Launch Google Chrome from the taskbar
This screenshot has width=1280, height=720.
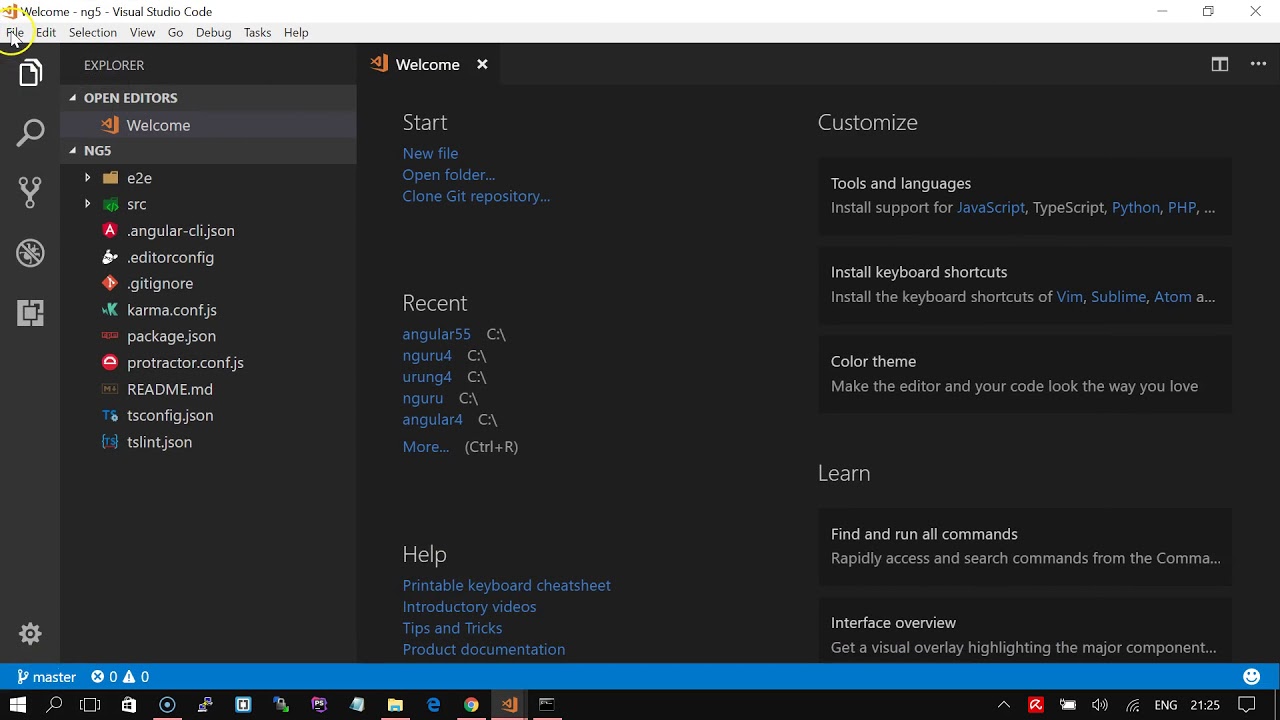click(x=471, y=705)
